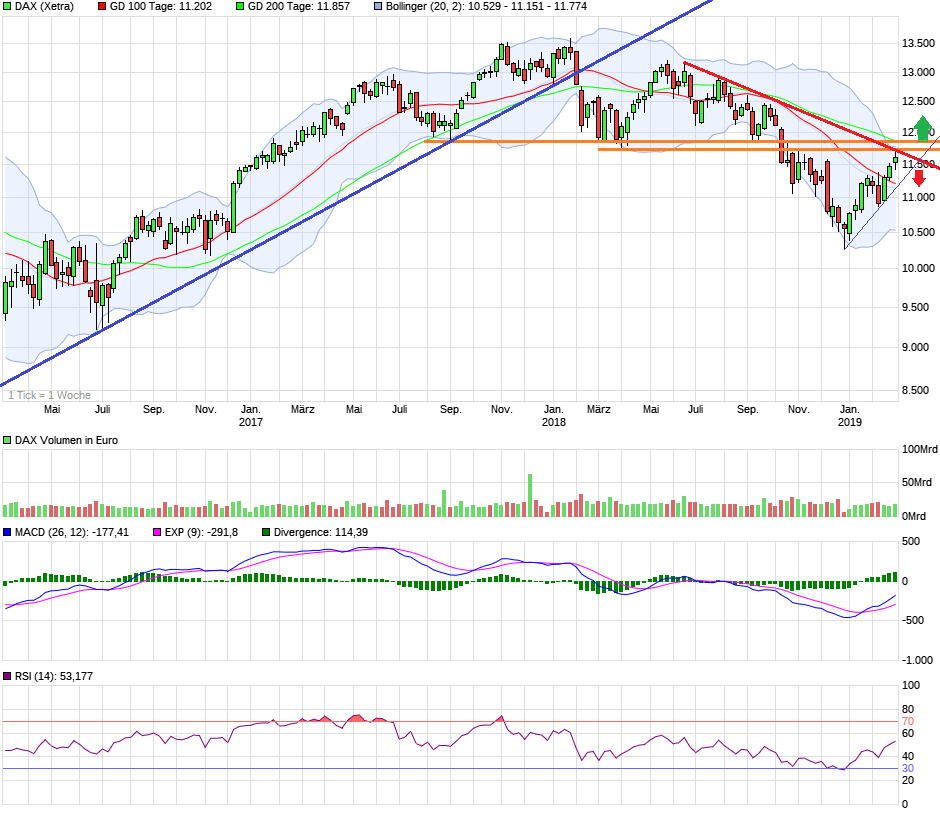Click the blue Bollinger legend square
940x814 pixels.
point(378,7)
